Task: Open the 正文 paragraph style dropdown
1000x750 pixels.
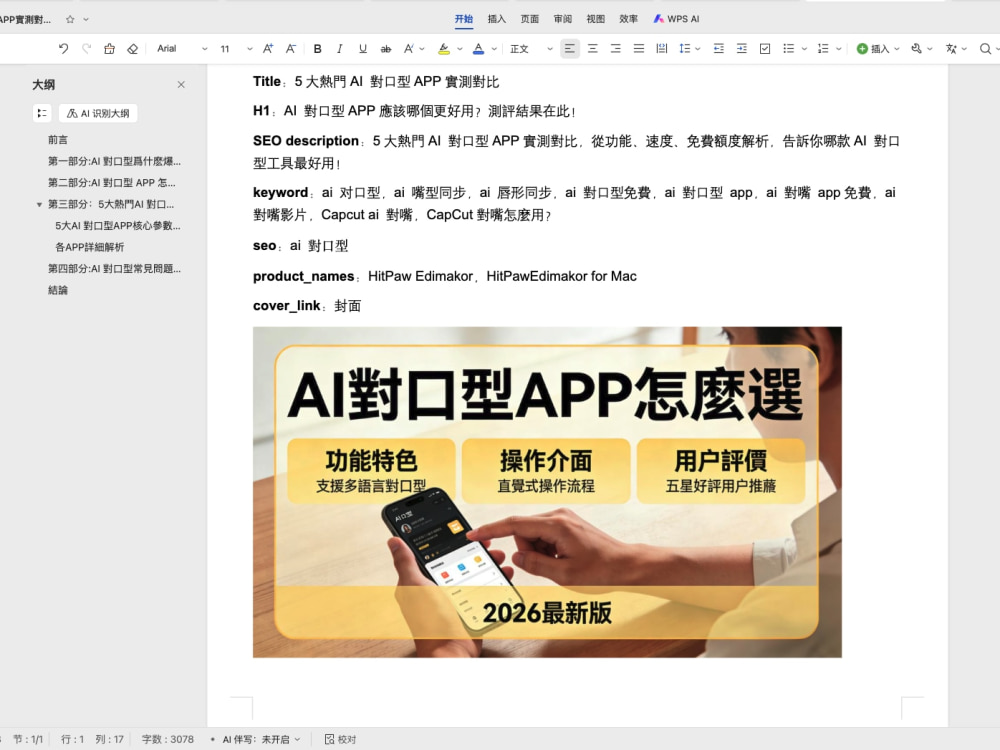Action: [x=531, y=48]
